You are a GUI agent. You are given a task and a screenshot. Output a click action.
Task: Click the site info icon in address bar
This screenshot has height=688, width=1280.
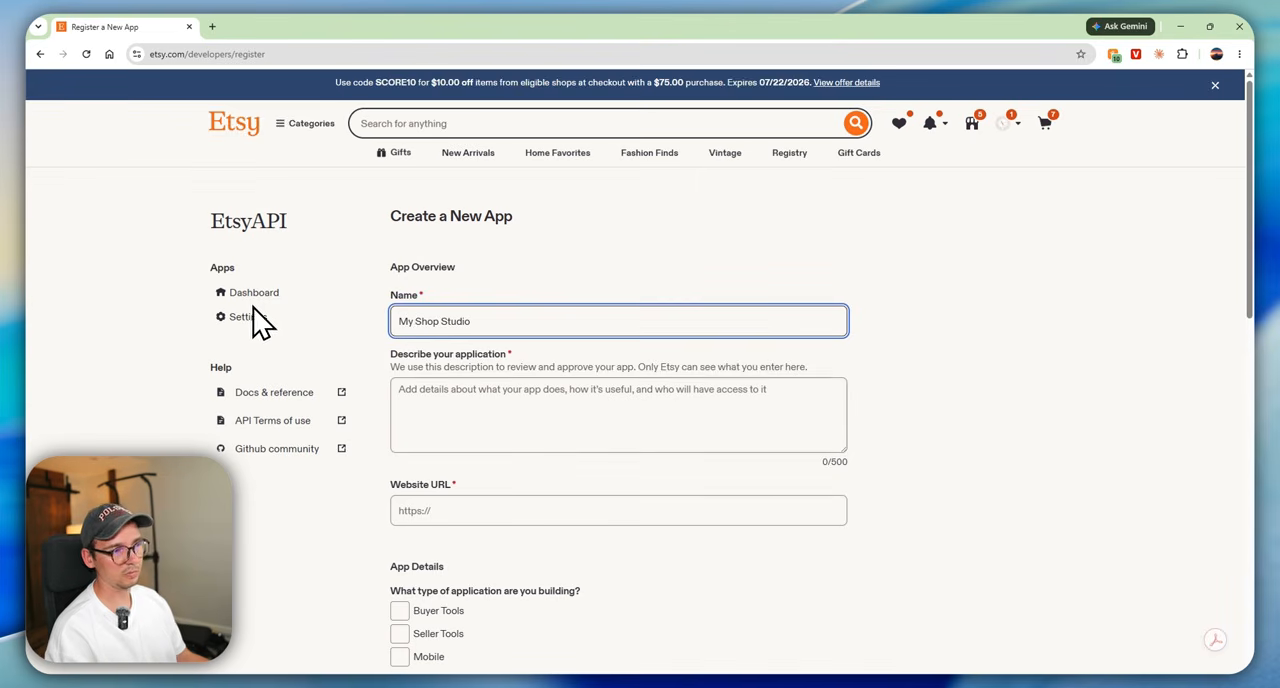pos(137,54)
